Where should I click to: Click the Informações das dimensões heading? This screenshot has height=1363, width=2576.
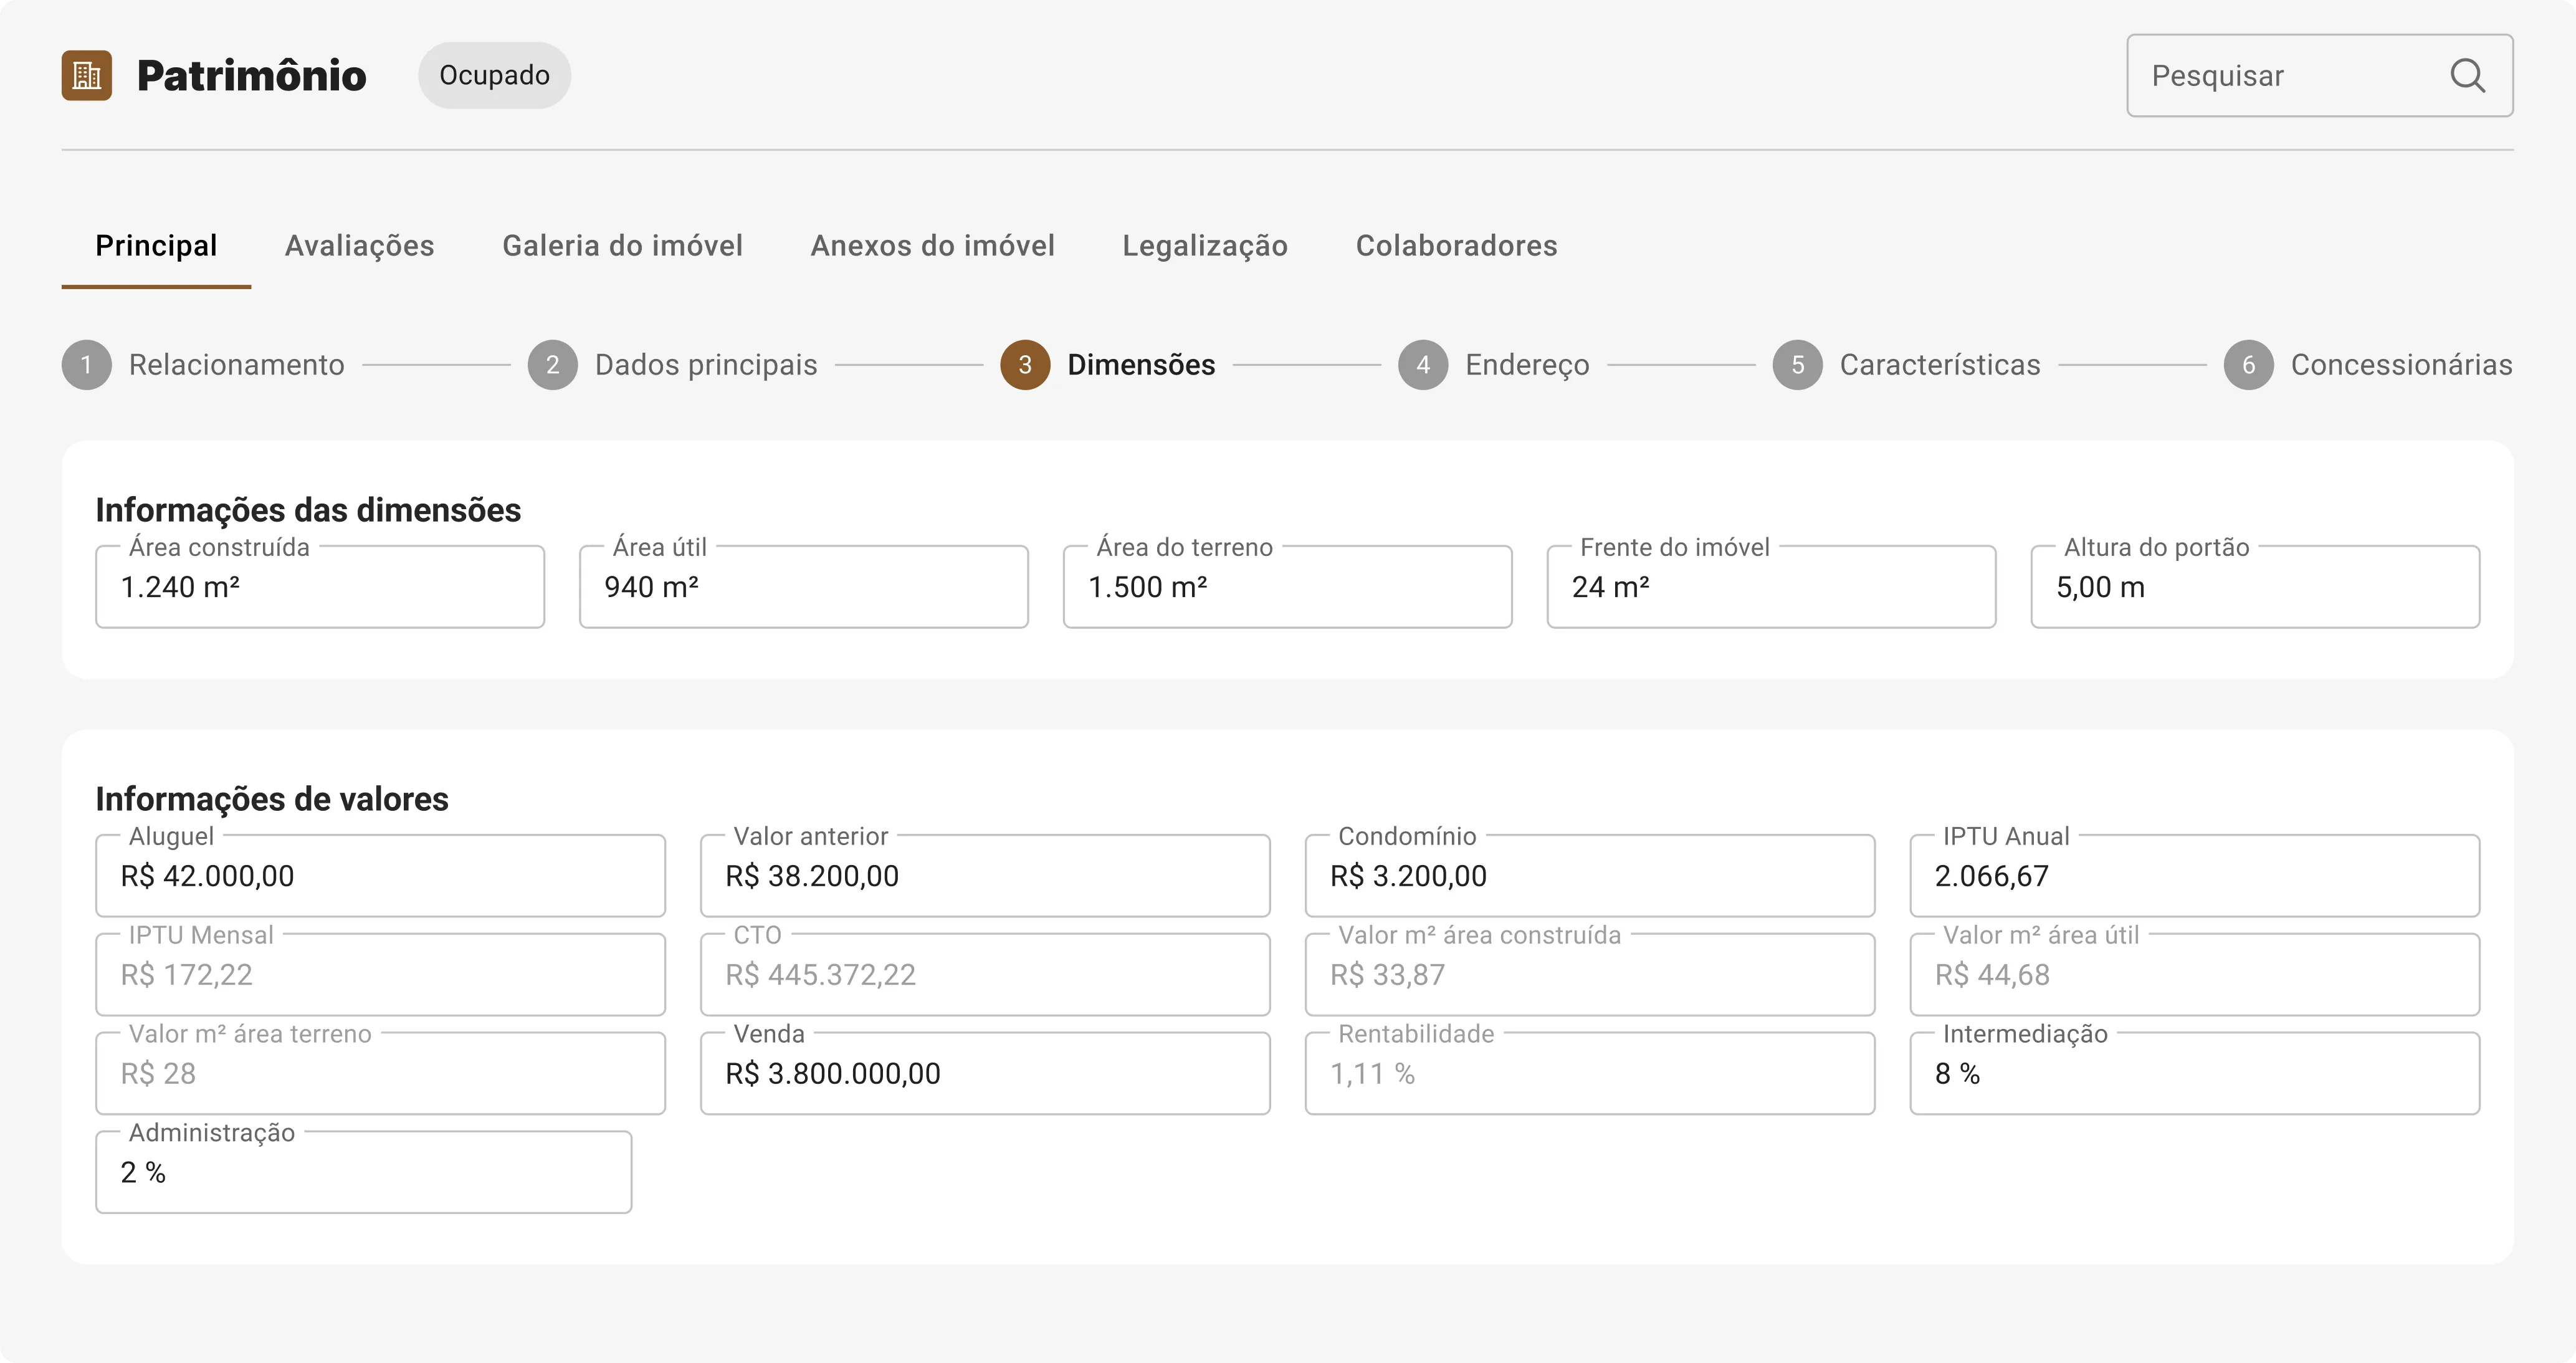tap(308, 510)
